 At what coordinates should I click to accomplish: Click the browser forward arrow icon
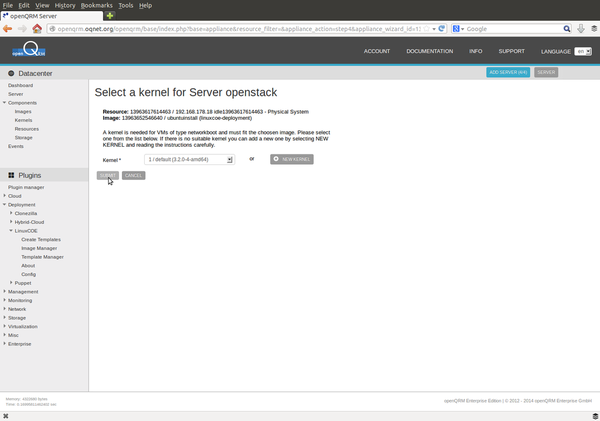[22, 29]
